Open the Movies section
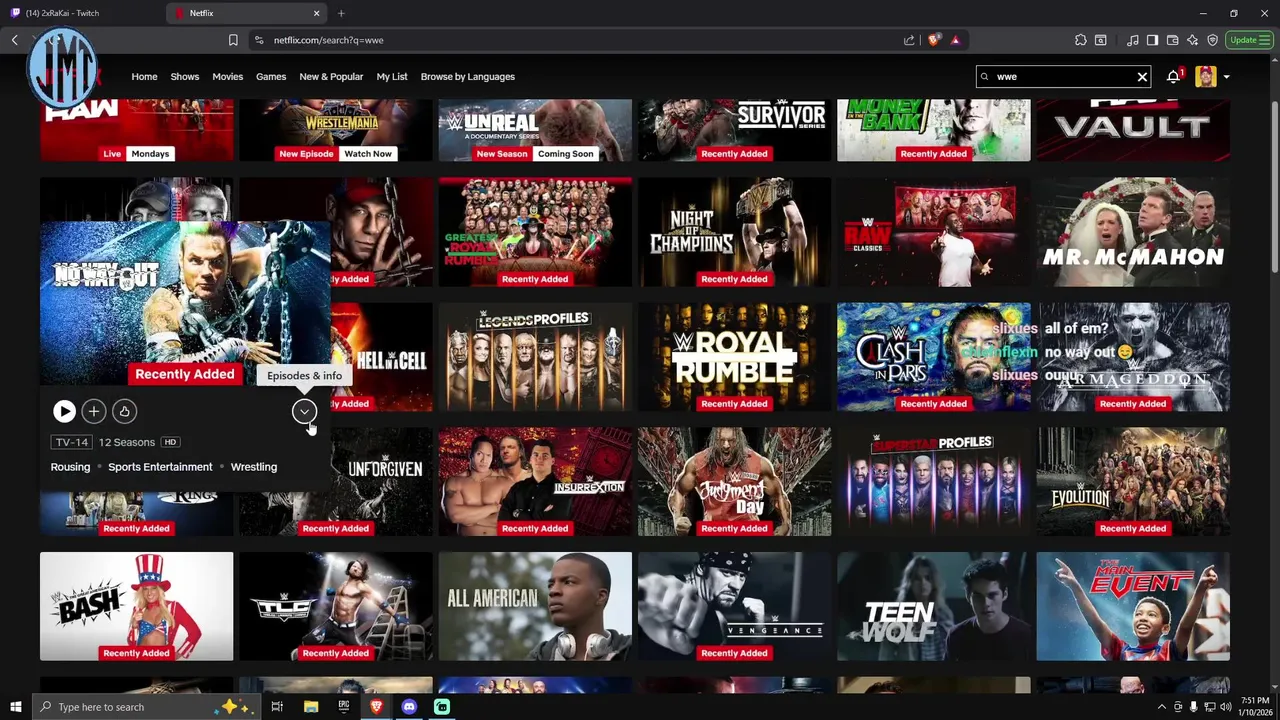The image size is (1280, 720). [x=227, y=76]
